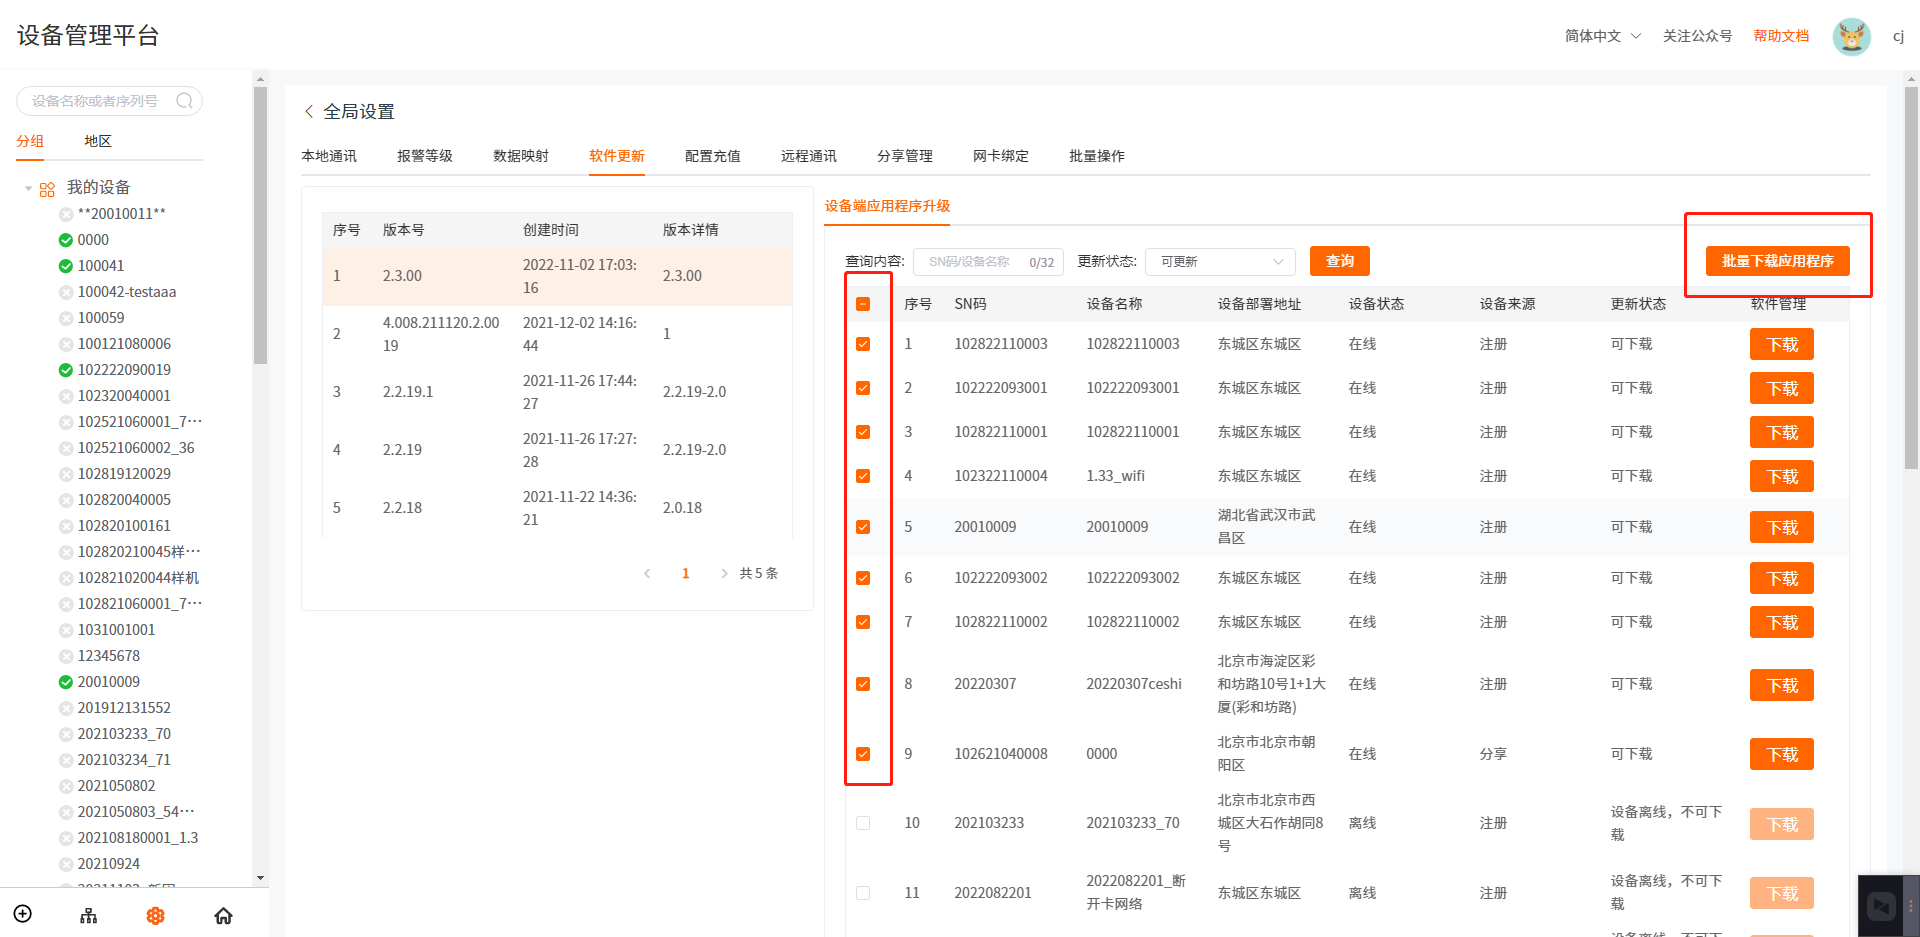The height and width of the screenshot is (937, 1920).
Task: Click the user avatar icon
Action: [x=1851, y=36]
